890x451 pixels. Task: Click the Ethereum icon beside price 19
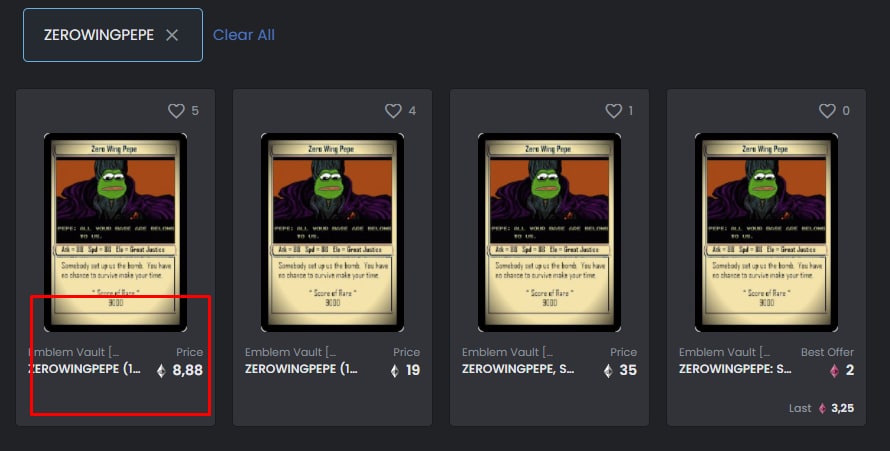pos(395,371)
